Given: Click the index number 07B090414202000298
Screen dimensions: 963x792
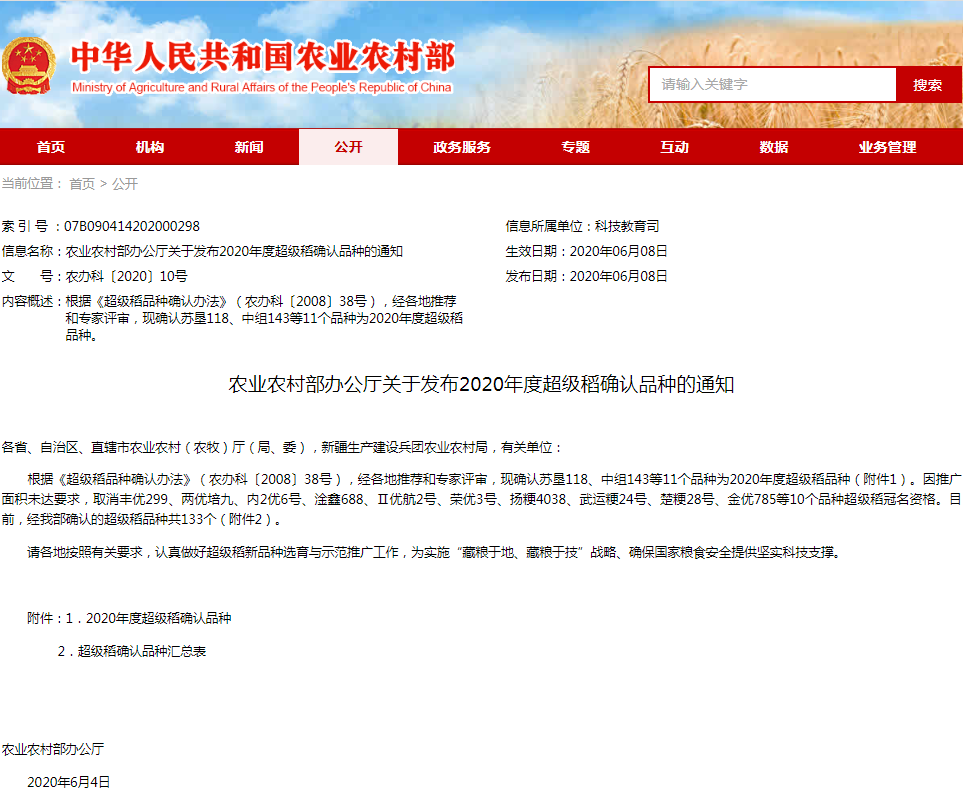Looking at the screenshot, I should coord(132,226).
